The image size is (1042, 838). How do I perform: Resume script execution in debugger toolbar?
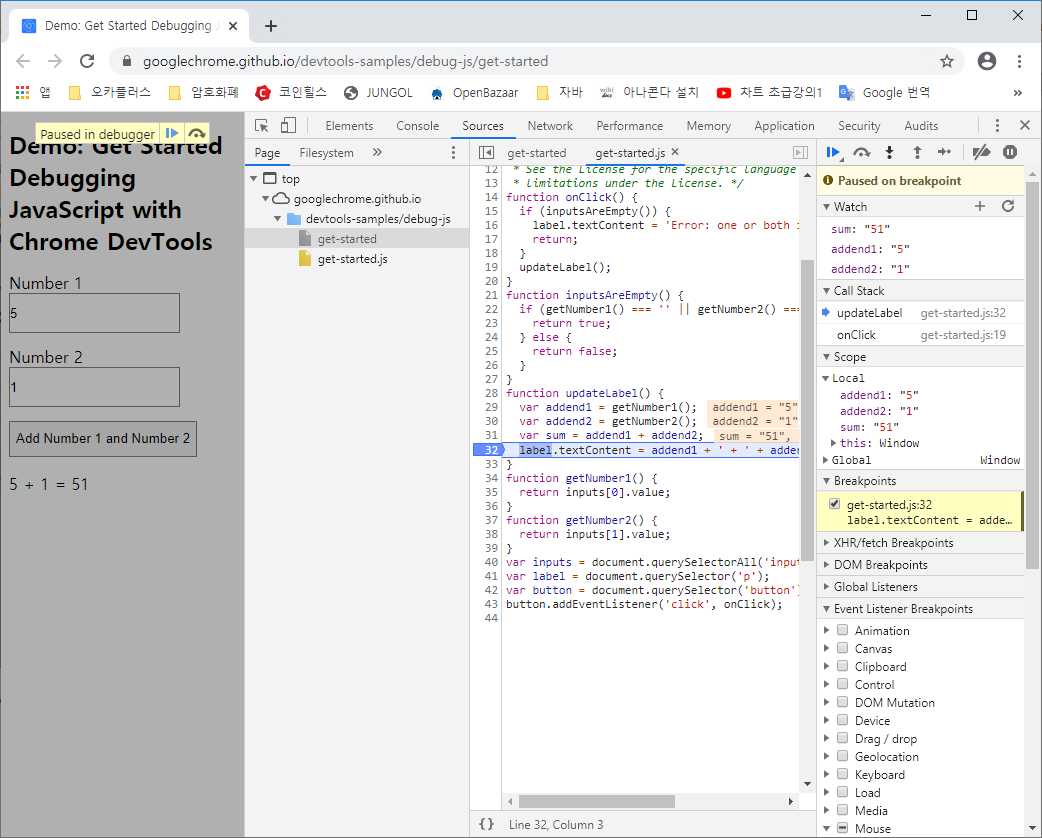[833, 153]
